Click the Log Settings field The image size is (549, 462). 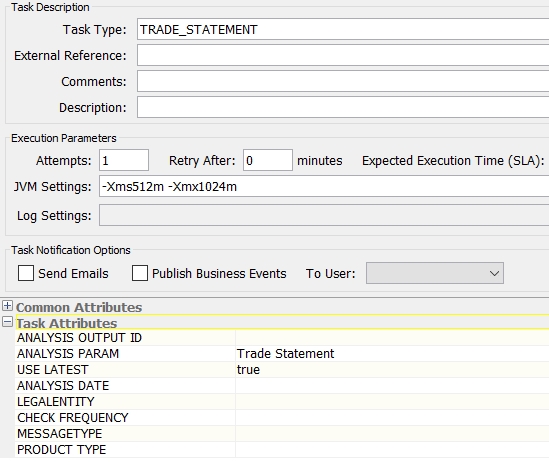coord(324,216)
